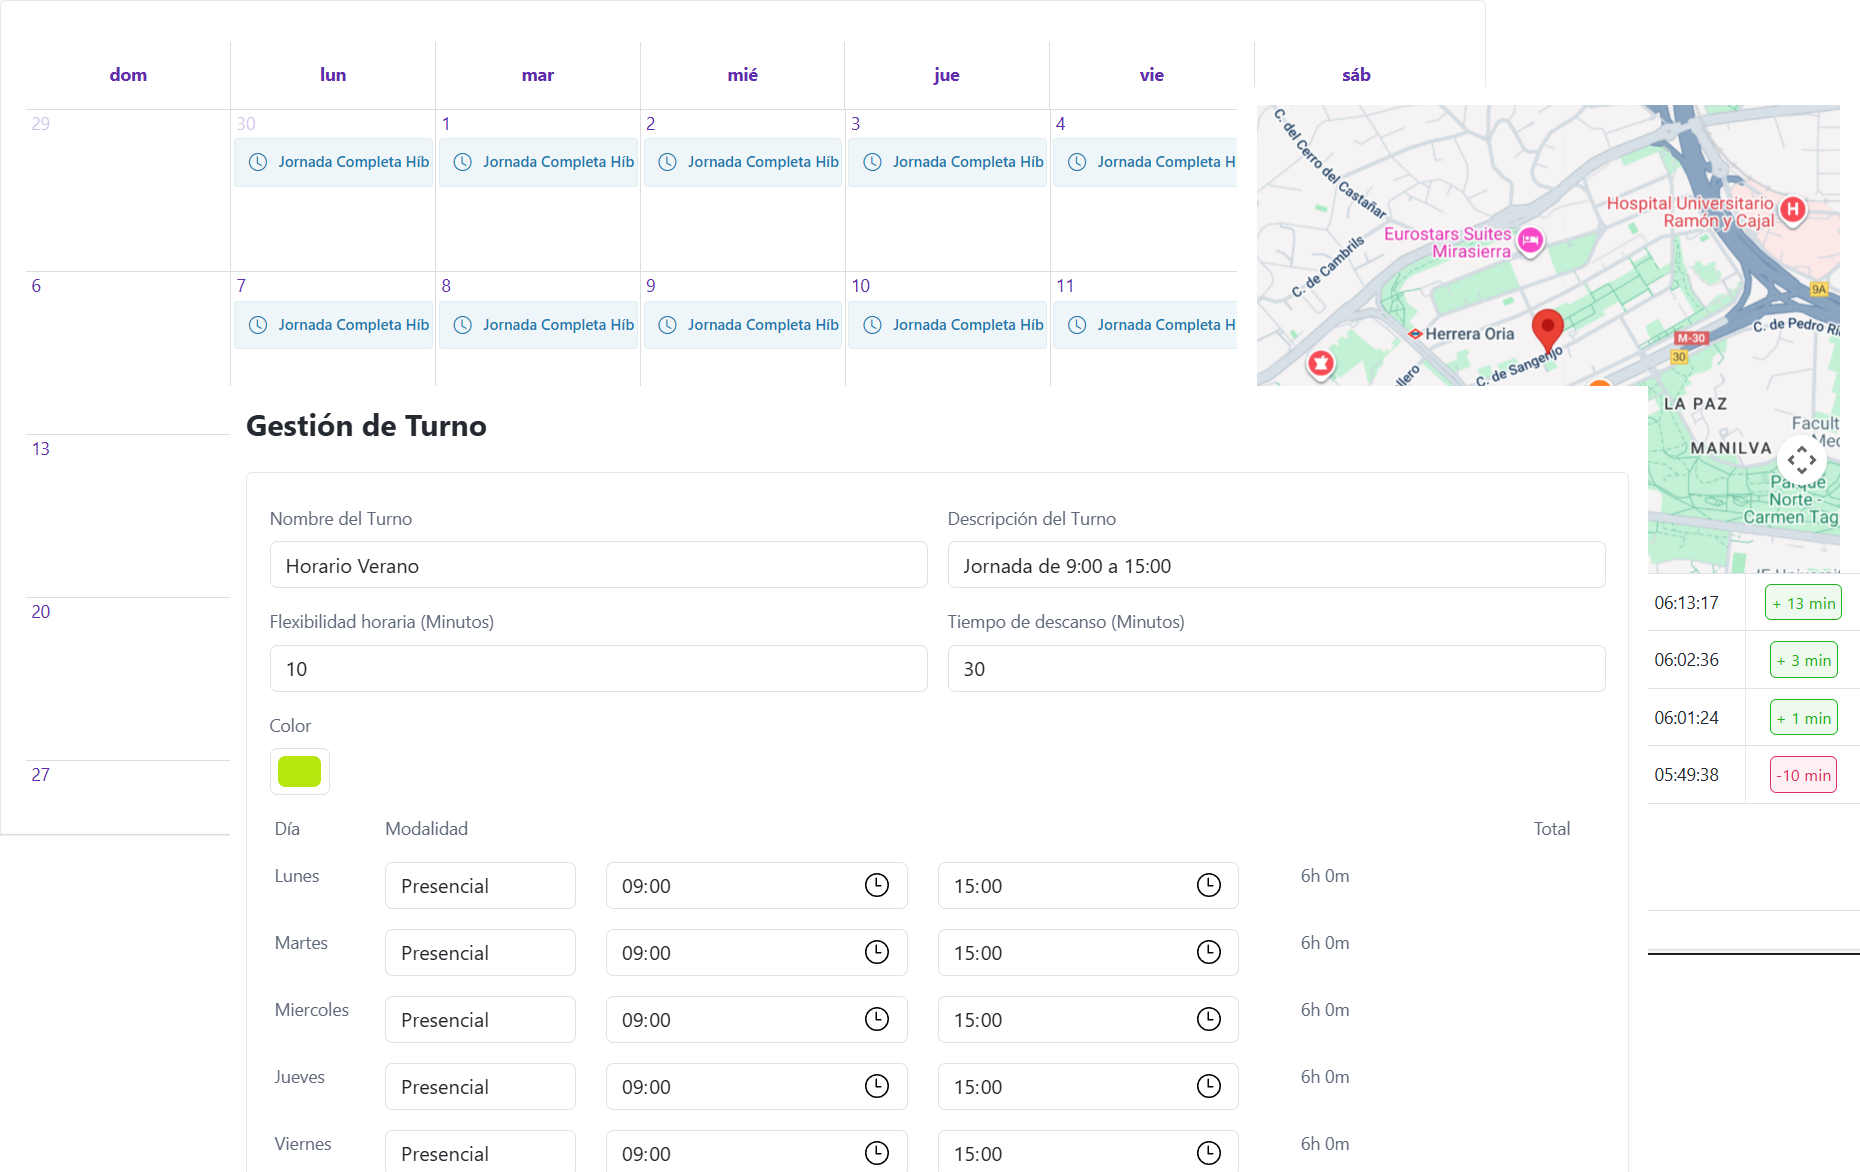Viewport: 1860px width, 1172px height.
Task: Open Lunes start time clock picker
Action: [x=877, y=885]
